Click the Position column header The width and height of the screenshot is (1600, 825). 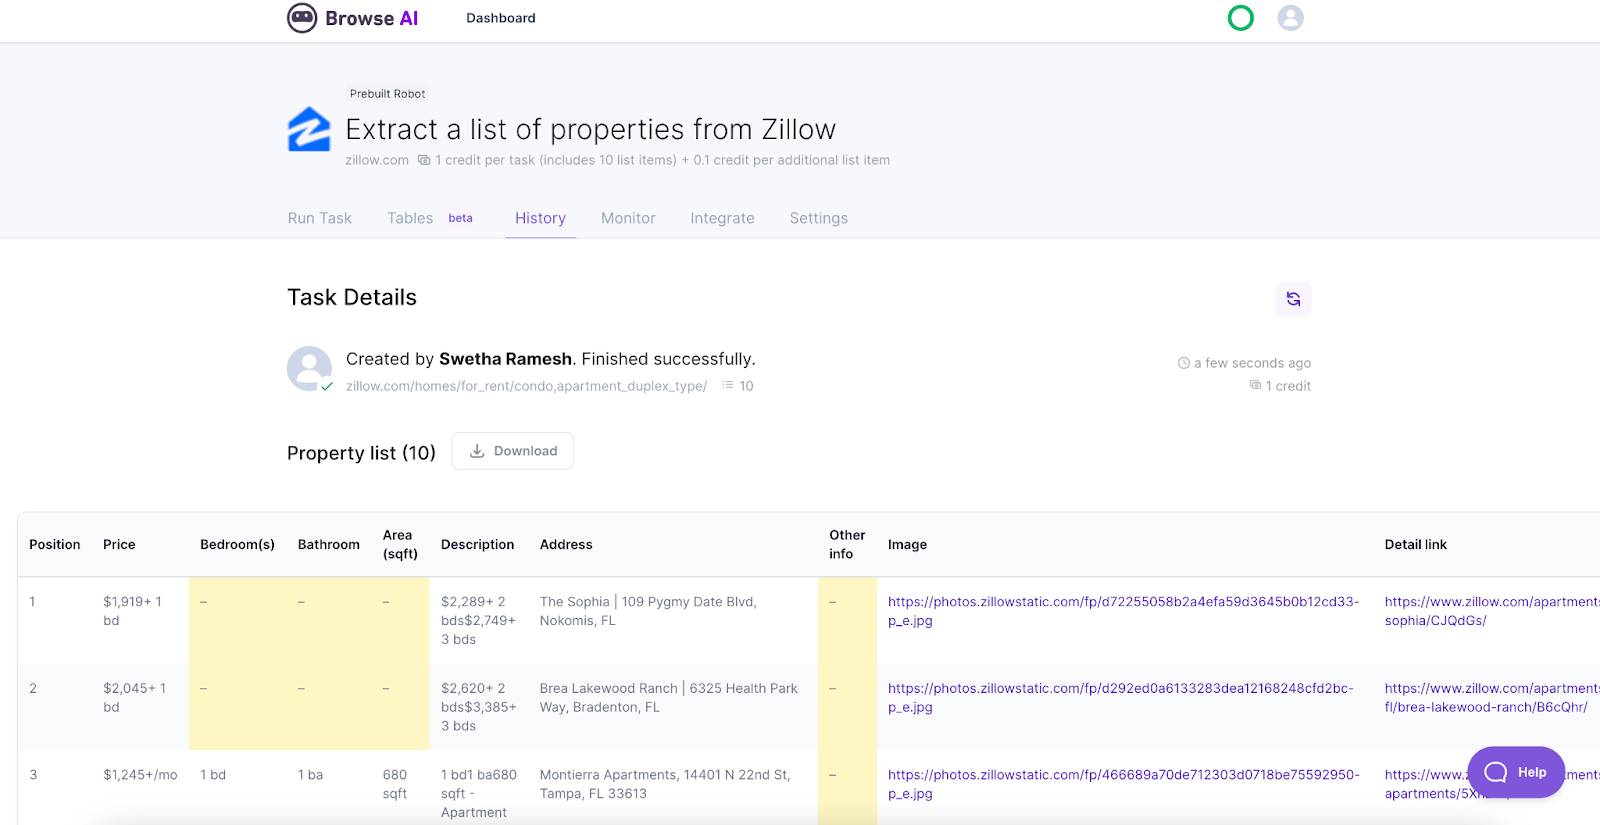55,545
